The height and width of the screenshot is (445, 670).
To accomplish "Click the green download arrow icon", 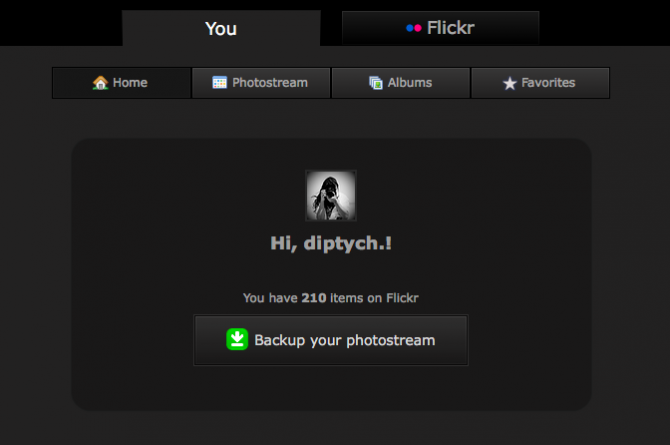I will [x=237, y=339].
